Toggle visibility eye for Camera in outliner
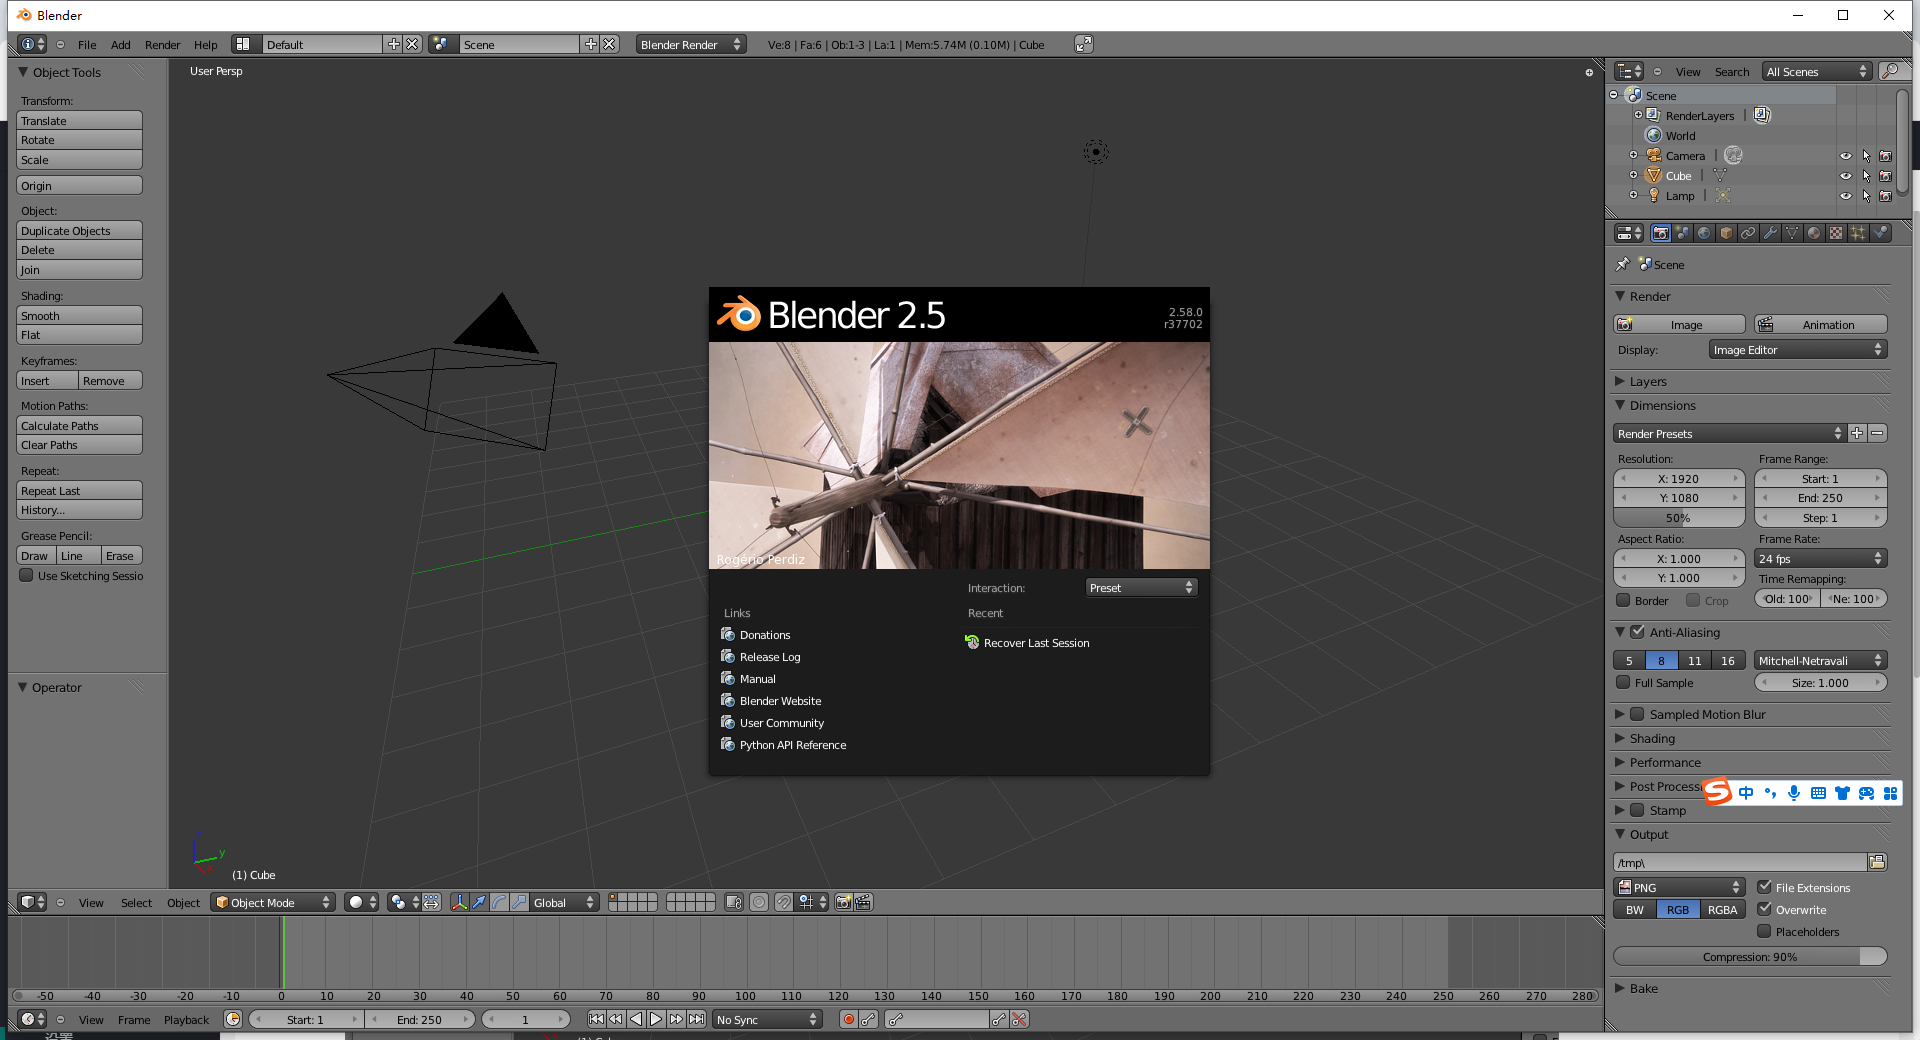Image resolution: width=1920 pixels, height=1040 pixels. pyautogui.click(x=1846, y=156)
